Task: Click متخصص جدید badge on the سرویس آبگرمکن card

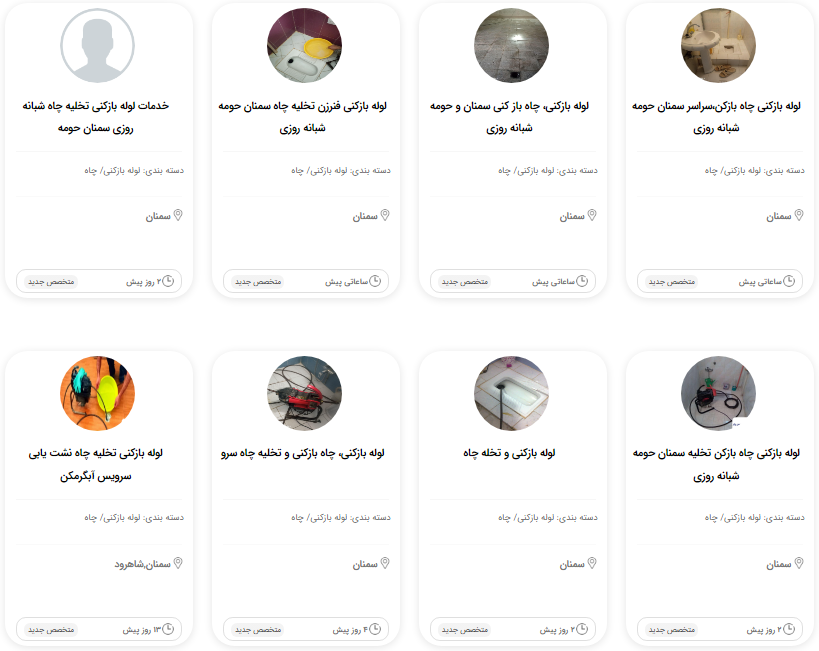Action: [51, 630]
